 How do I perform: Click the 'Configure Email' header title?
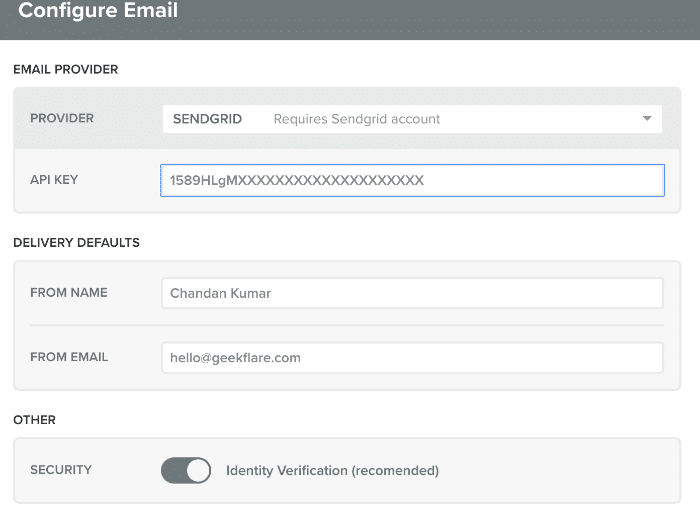(98, 10)
